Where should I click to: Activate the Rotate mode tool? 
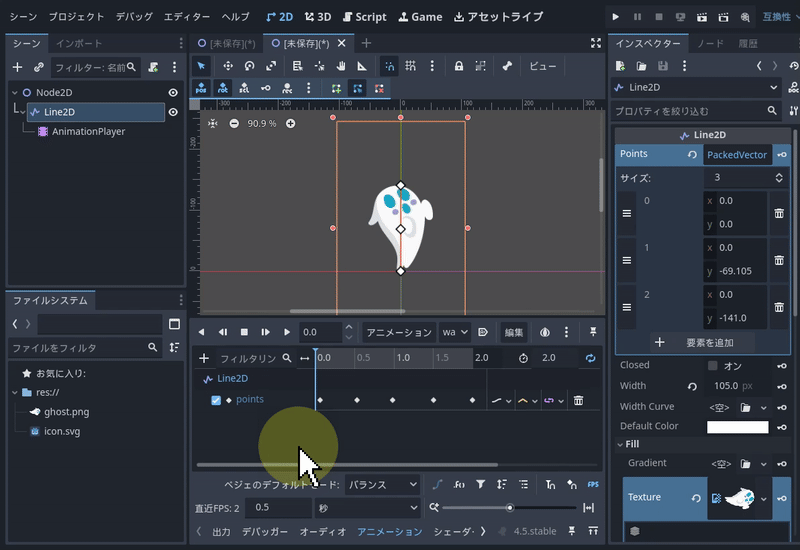249,66
